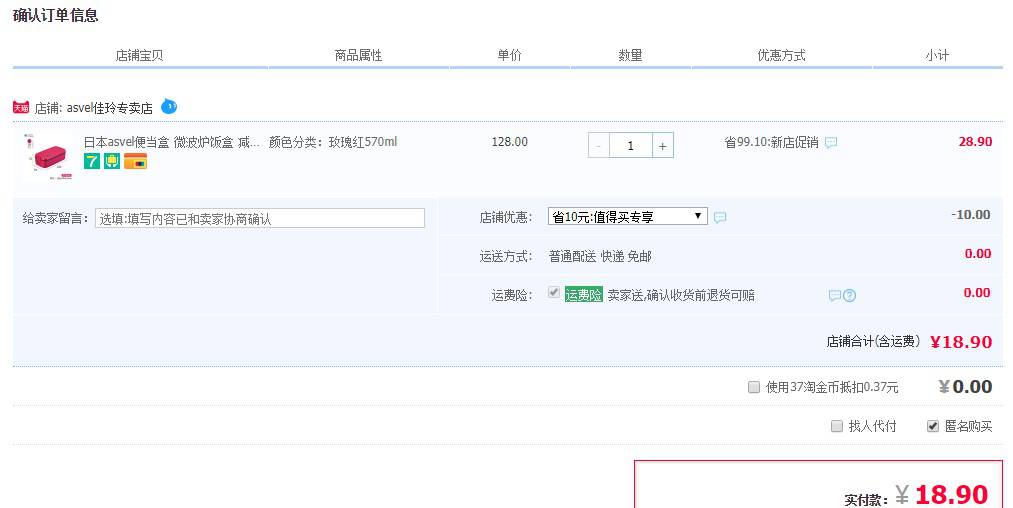The image size is (1013, 508).
Task: Click the 商品属性 column header
Action: pos(359,56)
